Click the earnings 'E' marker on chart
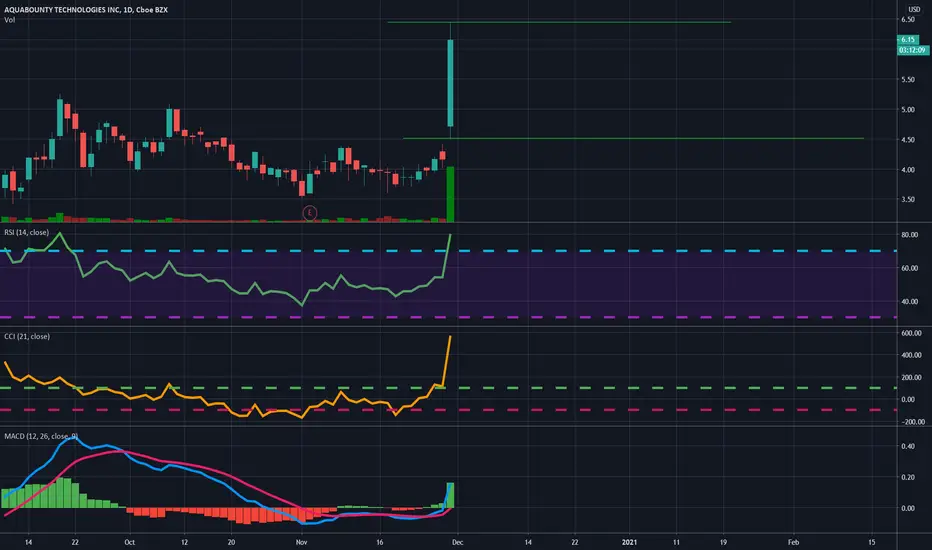Screen dimensions: 932x550 (x=310, y=213)
